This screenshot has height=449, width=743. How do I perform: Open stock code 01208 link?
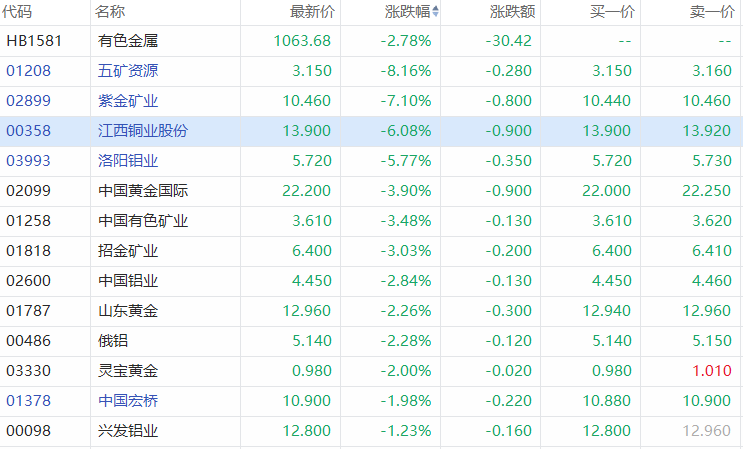tap(28, 71)
